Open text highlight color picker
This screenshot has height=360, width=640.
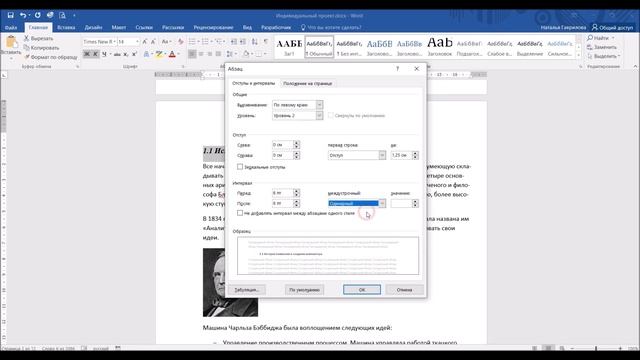tap(159, 54)
